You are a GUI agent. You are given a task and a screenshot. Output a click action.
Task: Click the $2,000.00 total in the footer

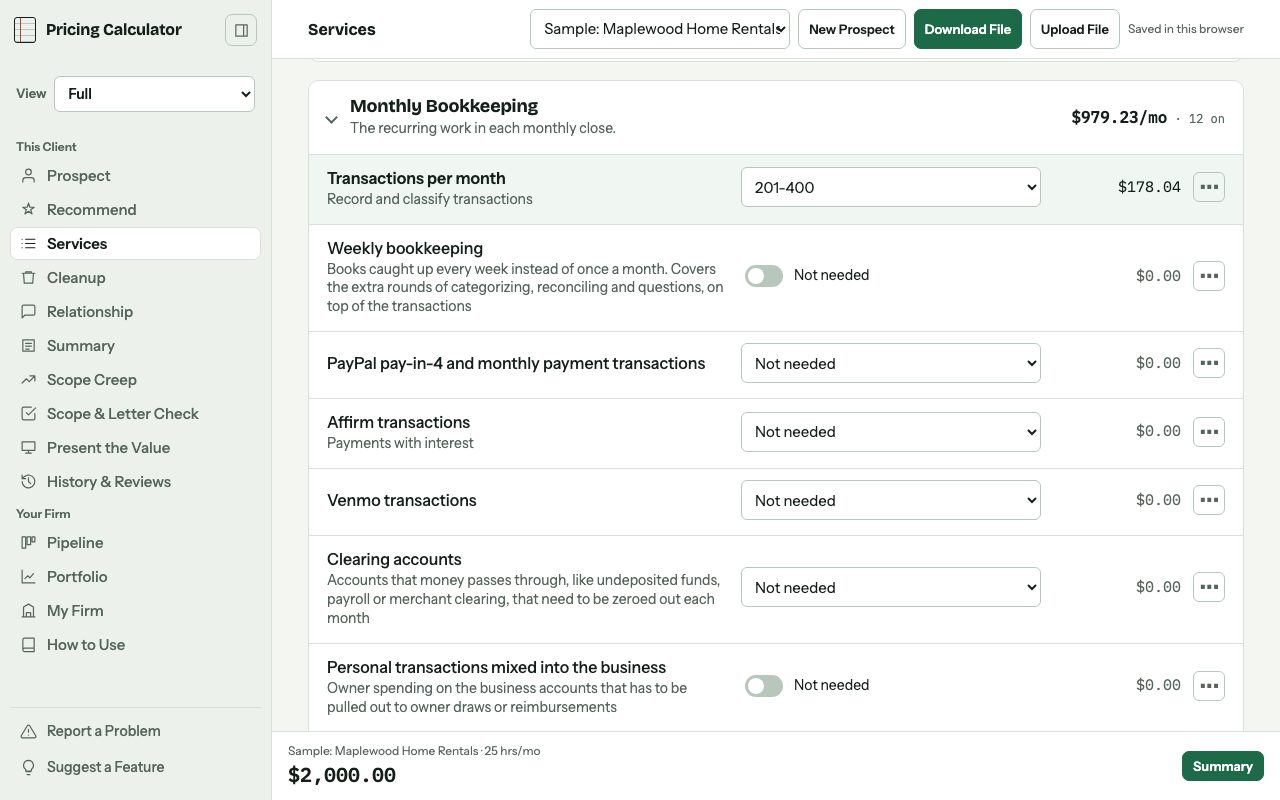342,775
